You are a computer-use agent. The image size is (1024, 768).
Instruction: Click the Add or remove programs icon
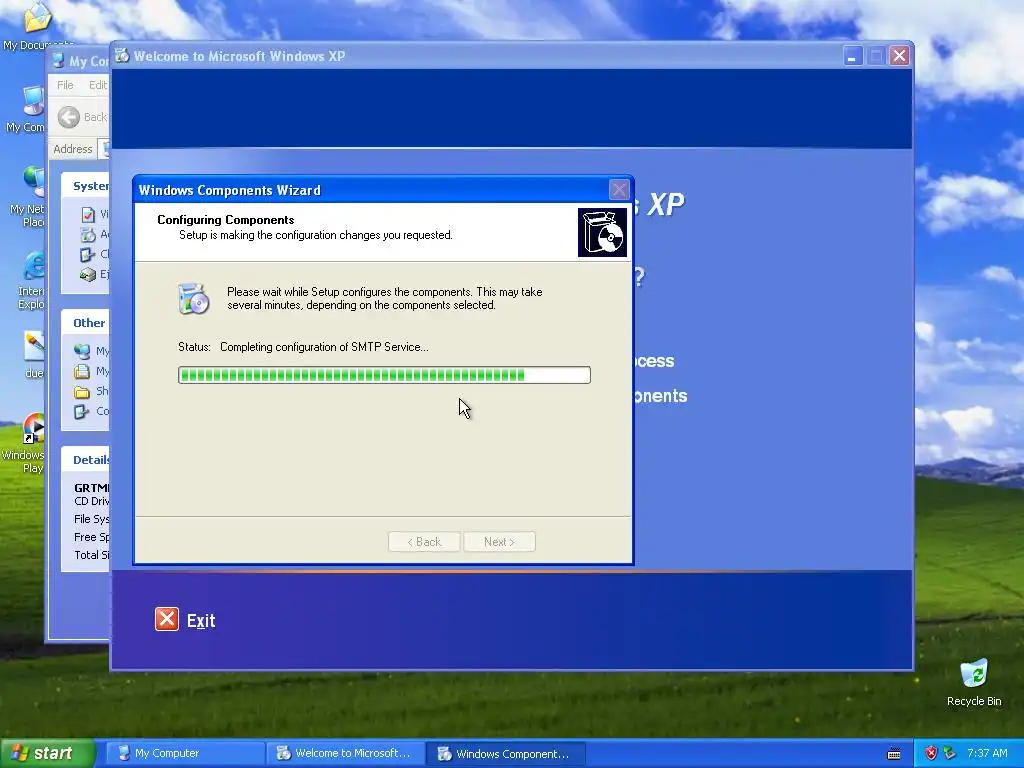tap(88, 234)
